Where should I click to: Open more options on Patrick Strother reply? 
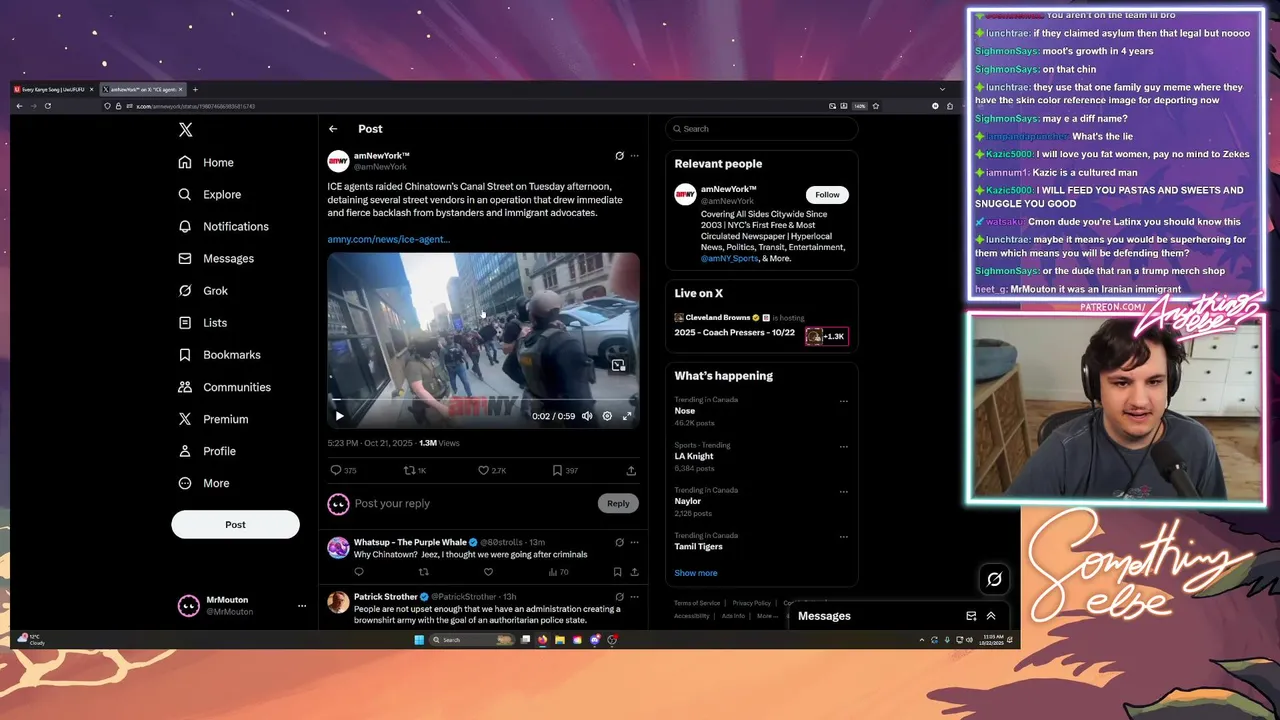[x=634, y=596]
